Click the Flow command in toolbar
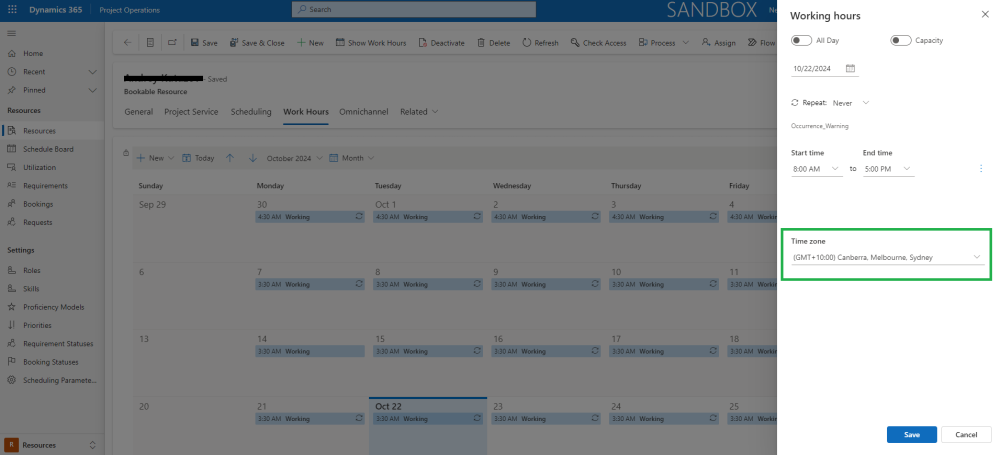Image resolution: width=1000 pixels, height=455 pixels. click(761, 43)
